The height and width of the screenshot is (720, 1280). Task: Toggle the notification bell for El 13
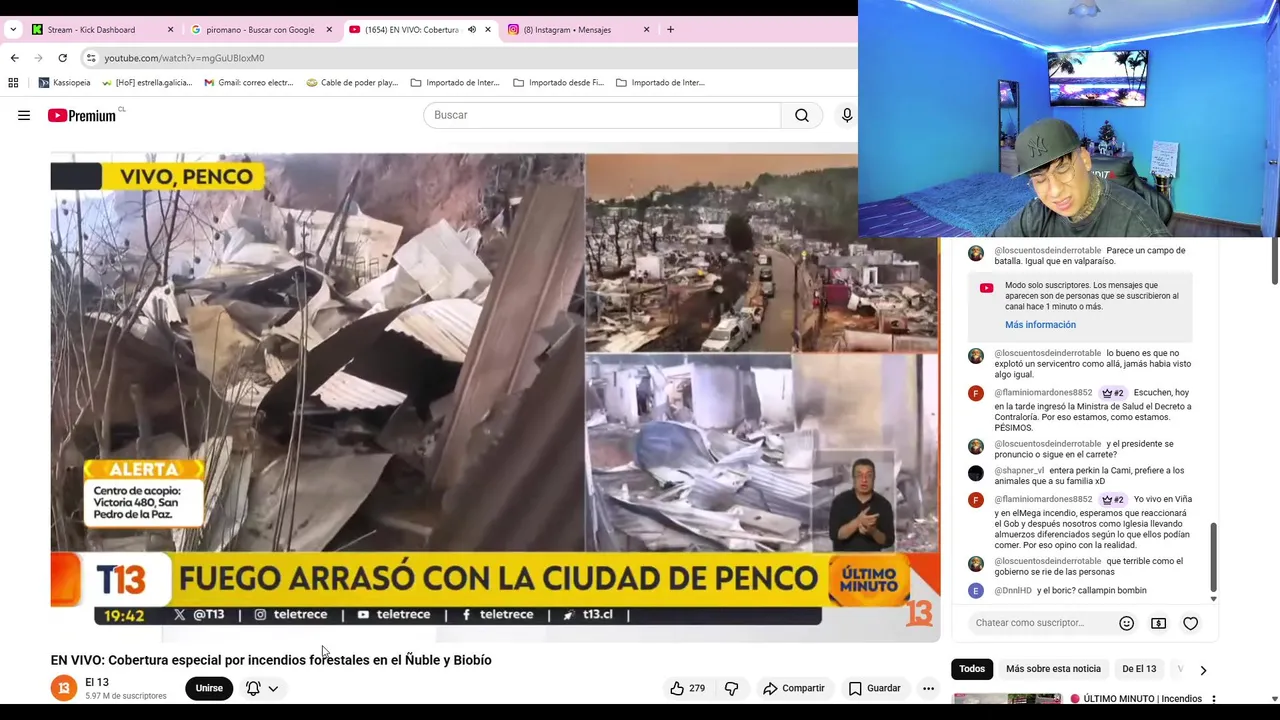tap(253, 688)
